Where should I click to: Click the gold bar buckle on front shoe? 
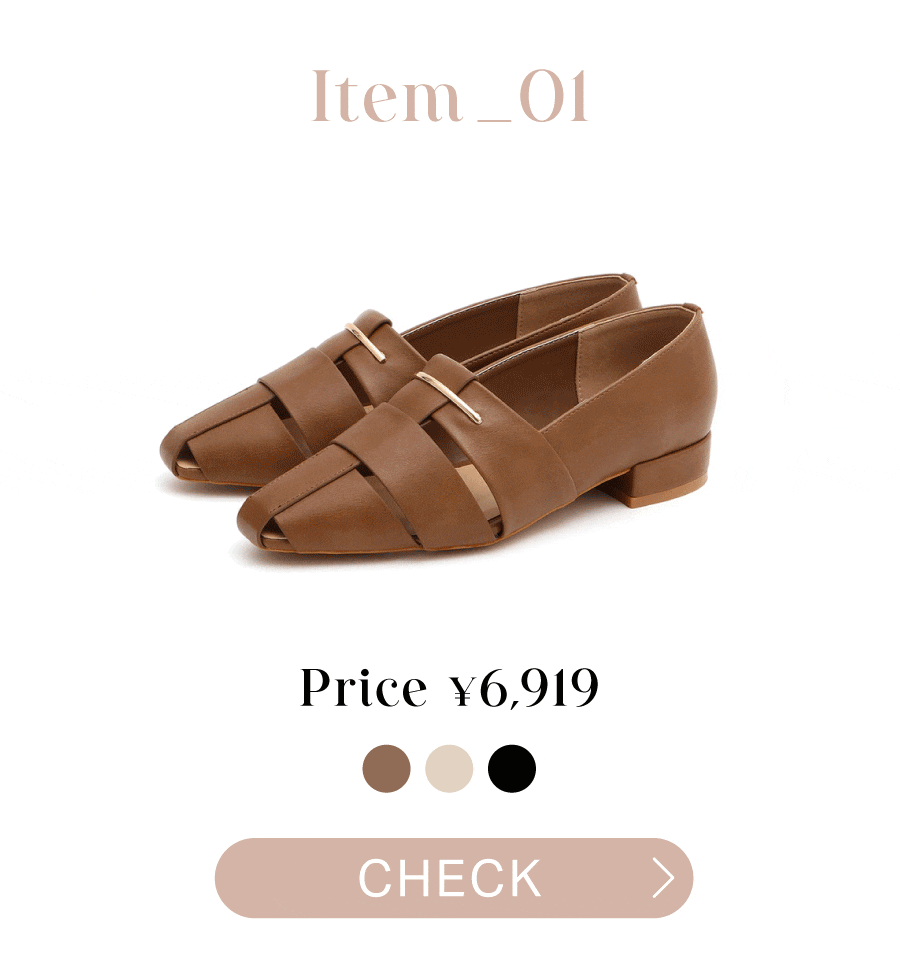click(x=449, y=397)
